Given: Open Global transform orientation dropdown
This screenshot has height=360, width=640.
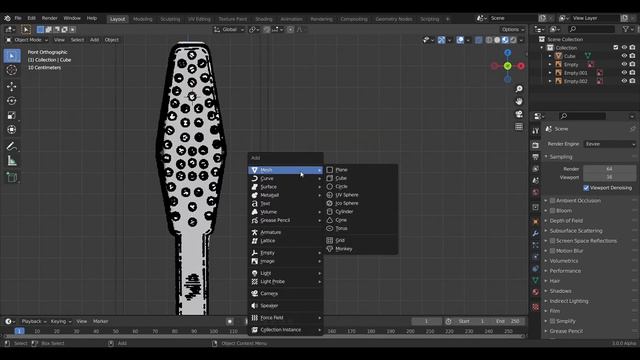Looking at the screenshot, I should coord(229,29).
